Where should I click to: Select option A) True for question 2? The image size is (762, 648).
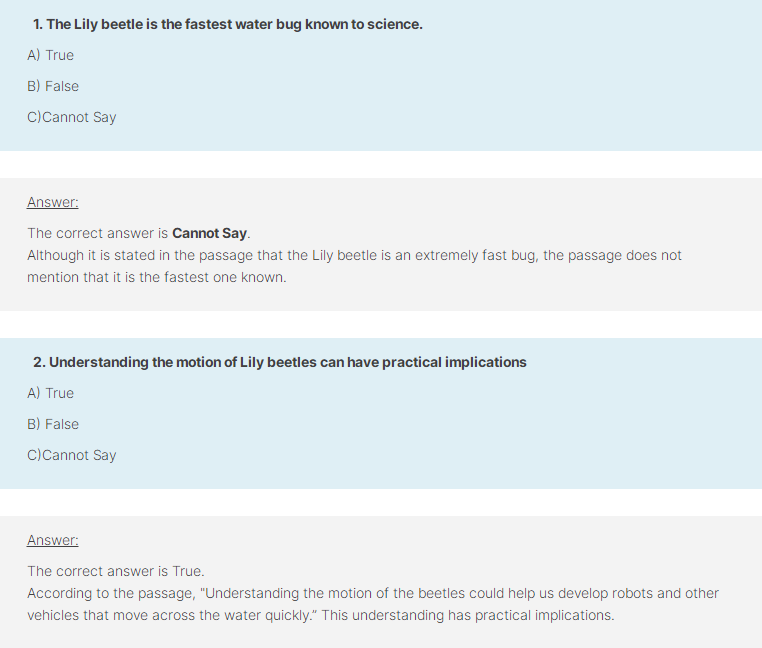coord(51,393)
